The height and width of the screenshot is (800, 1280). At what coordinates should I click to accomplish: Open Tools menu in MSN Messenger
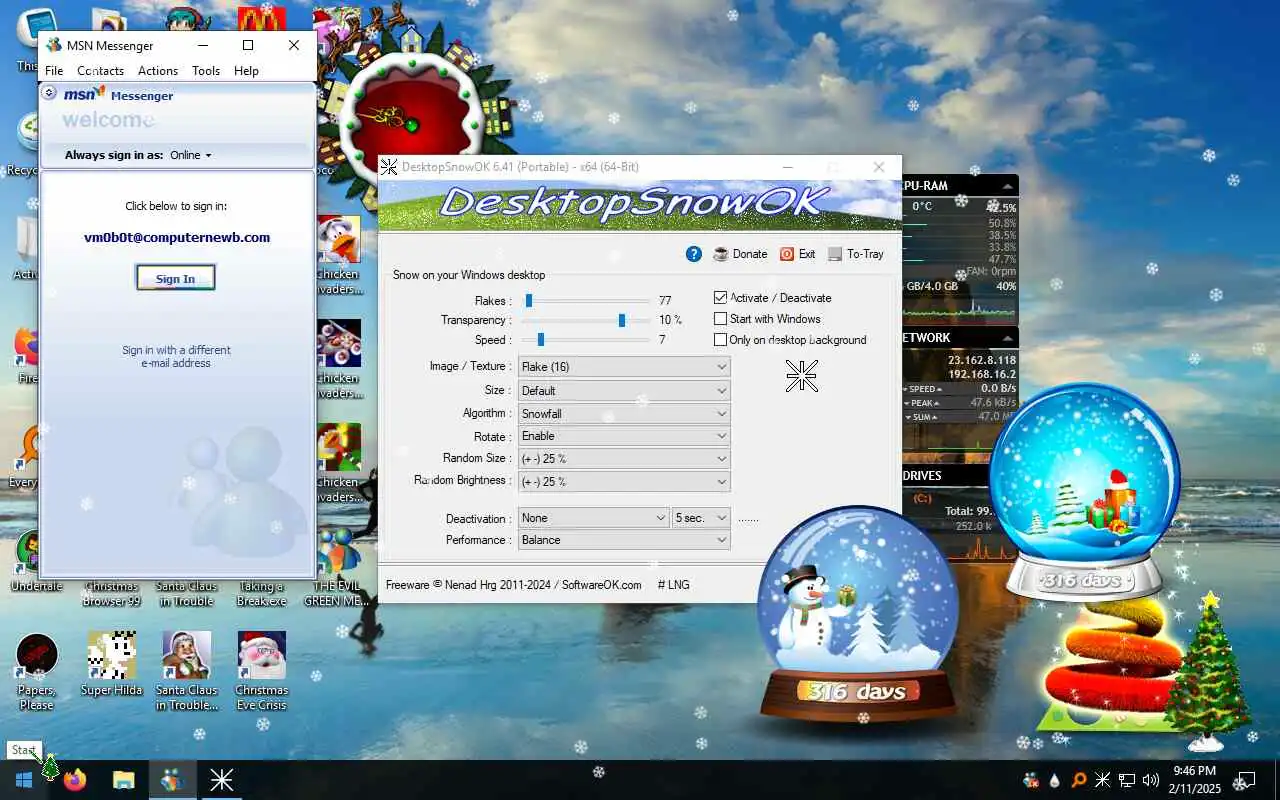point(206,71)
